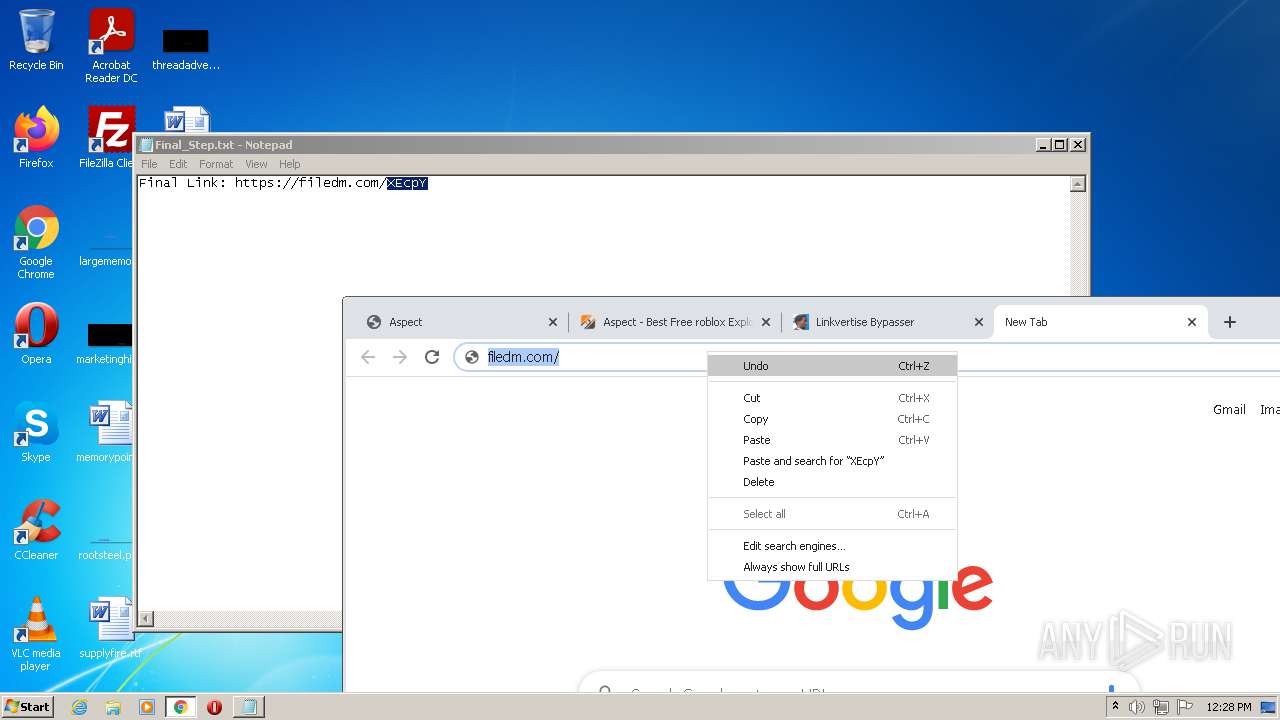Viewport: 1280px width, 720px height.
Task: Open the media player taskbar icon
Action: click(147, 707)
